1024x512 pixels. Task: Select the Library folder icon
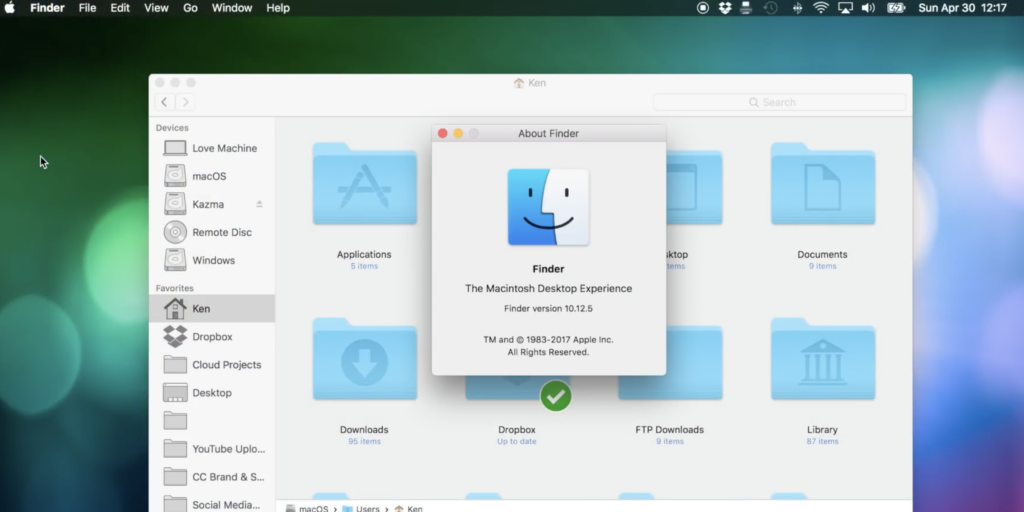823,359
